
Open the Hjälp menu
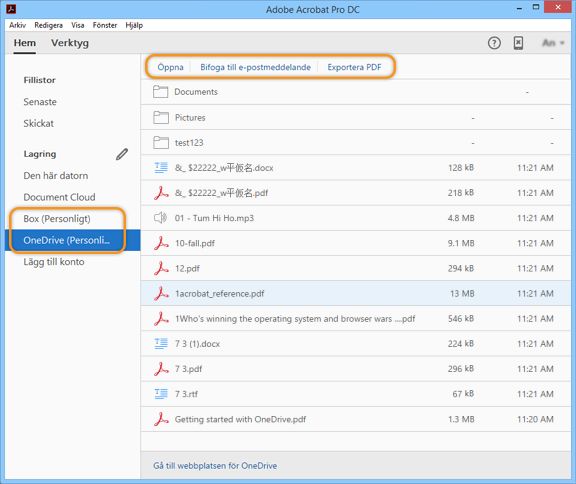click(134, 25)
